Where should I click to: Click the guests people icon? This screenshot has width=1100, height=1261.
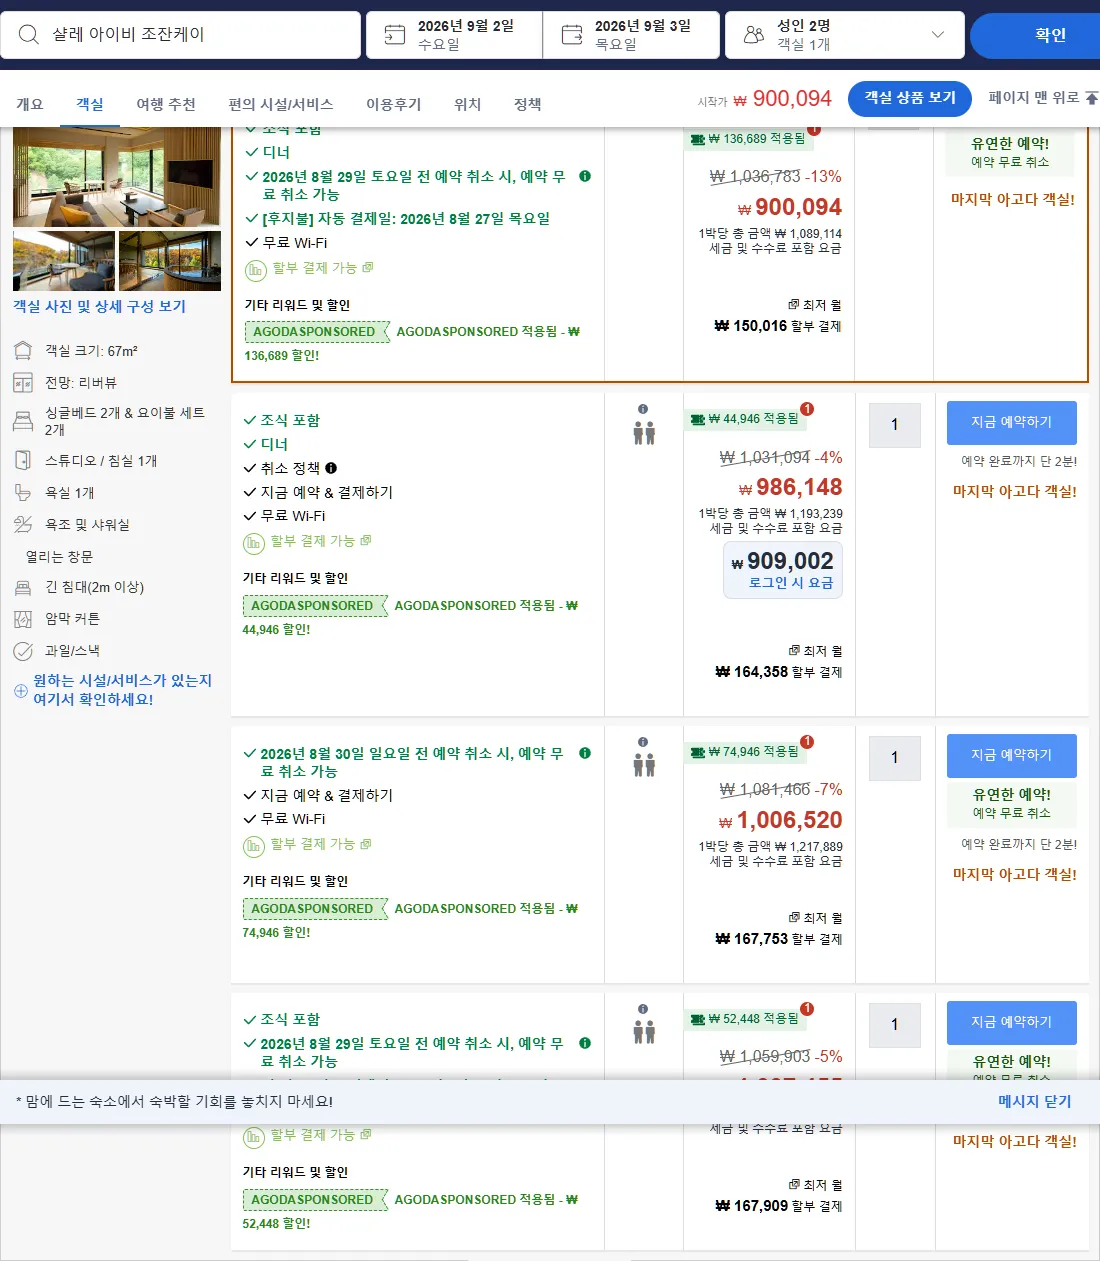pos(754,35)
